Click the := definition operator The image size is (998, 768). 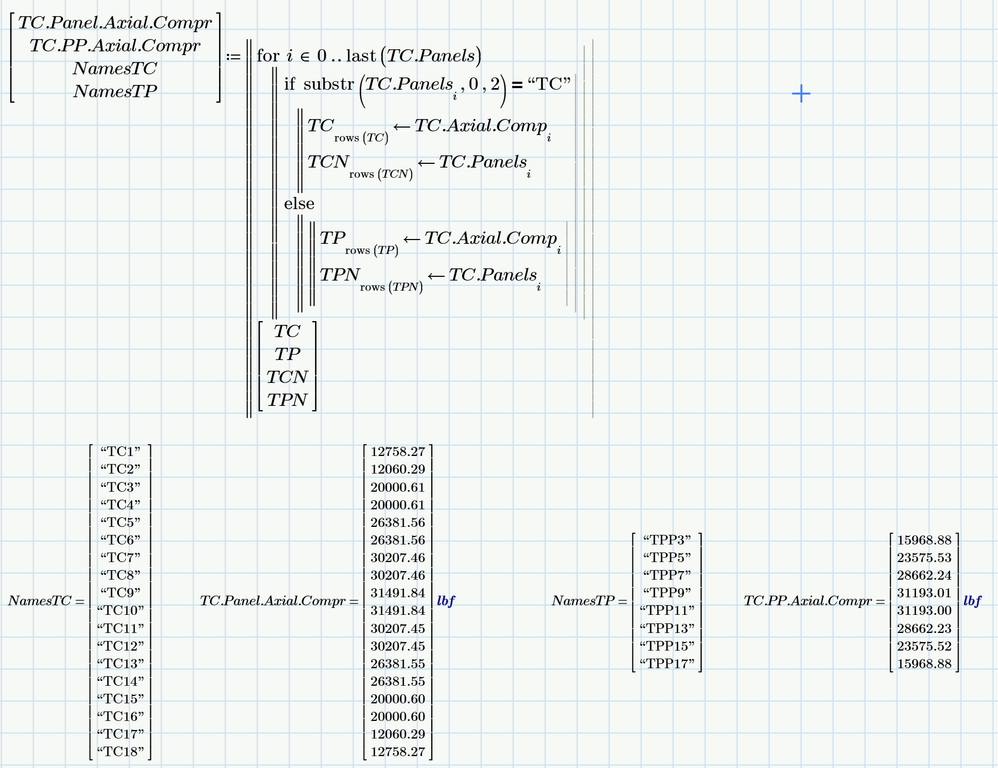pyautogui.click(x=234, y=57)
